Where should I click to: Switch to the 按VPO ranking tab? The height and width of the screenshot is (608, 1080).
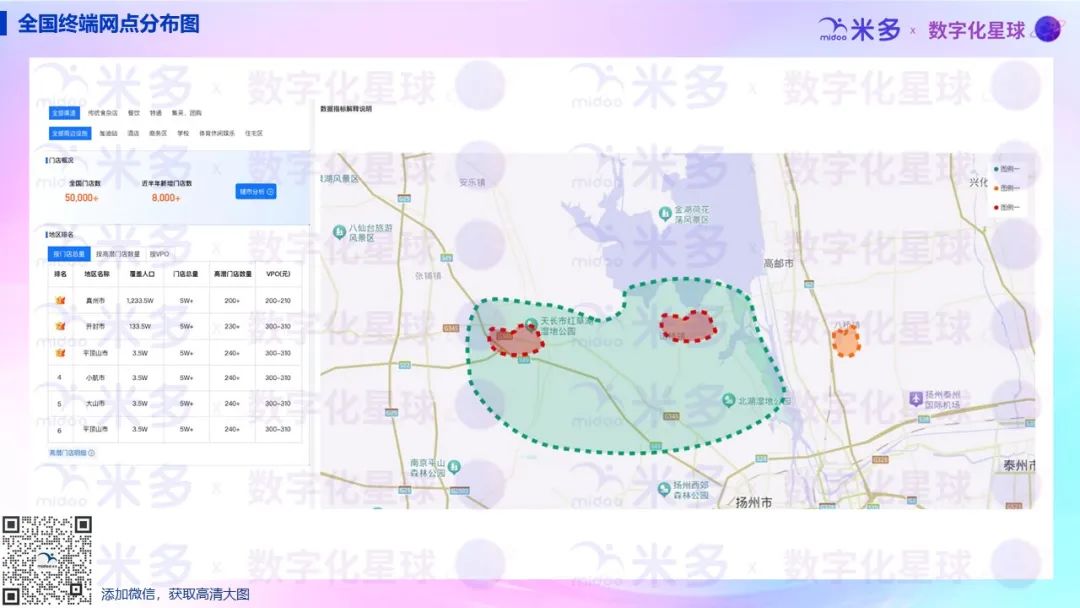(159, 254)
